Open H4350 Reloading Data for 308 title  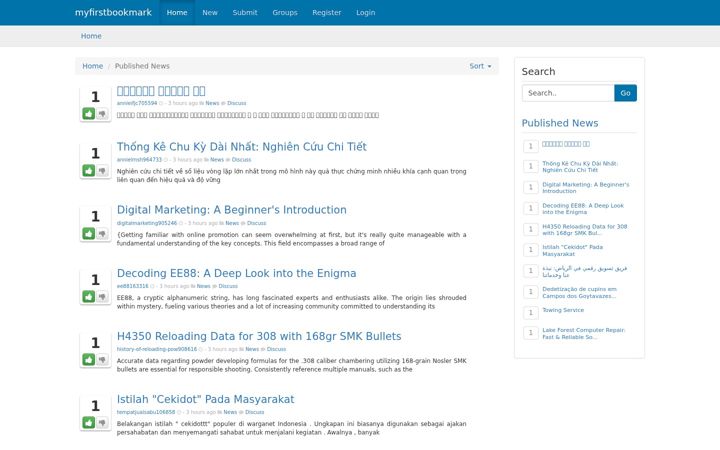[x=259, y=336]
